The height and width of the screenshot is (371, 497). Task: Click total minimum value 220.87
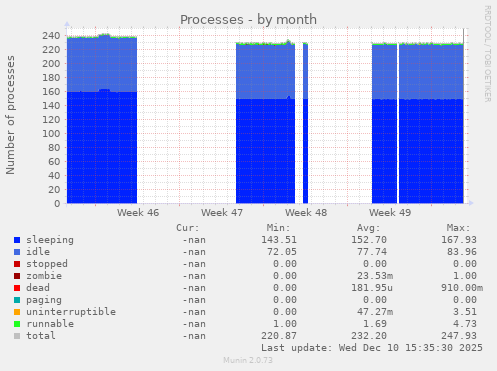click(x=279, y=336)
